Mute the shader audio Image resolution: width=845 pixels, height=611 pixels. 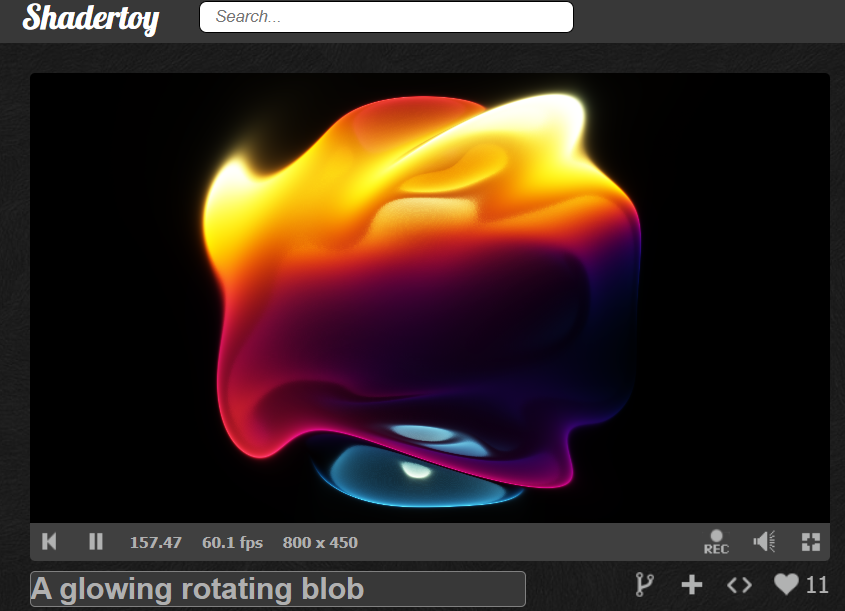point(764,541)
